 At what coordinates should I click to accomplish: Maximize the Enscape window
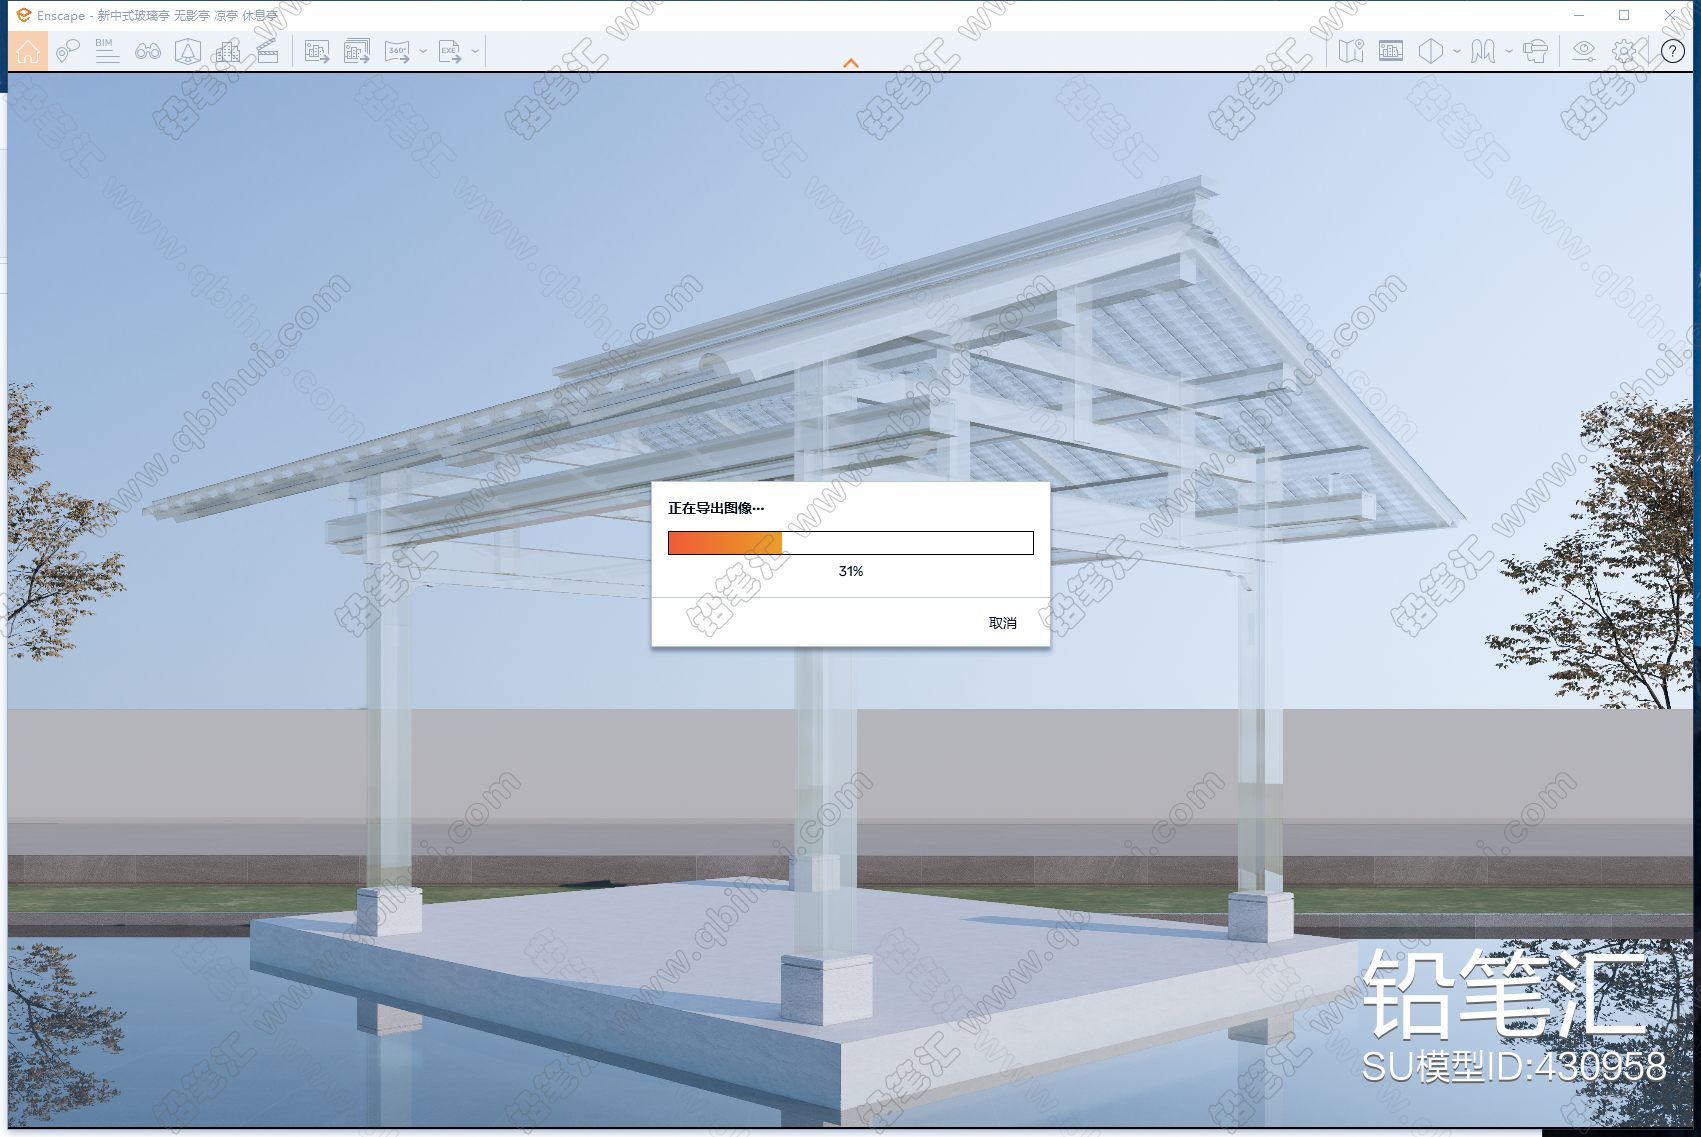click(x=1624, y=15)
